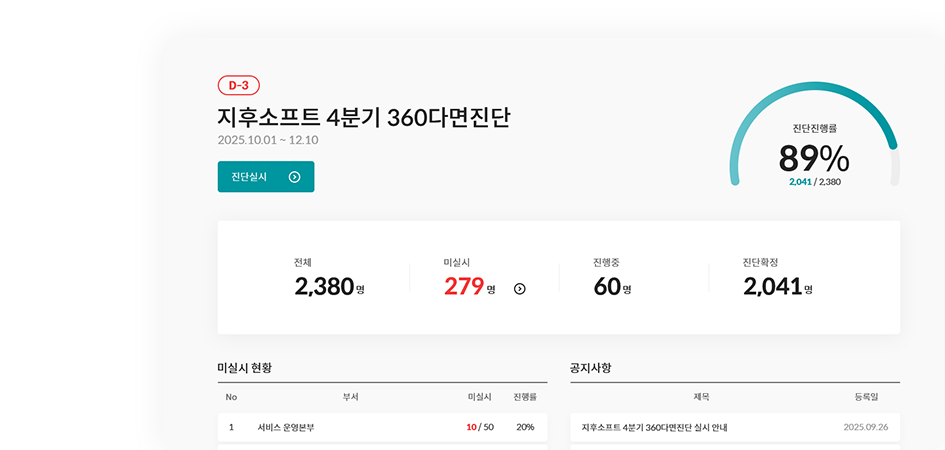Click the 진단실시 button

point(266,177)
